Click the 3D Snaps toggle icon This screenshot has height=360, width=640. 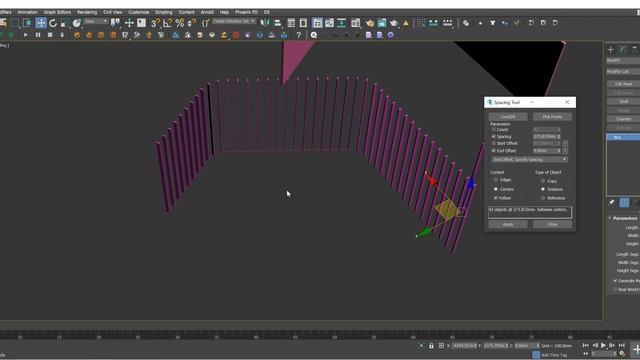click(155, 23)
